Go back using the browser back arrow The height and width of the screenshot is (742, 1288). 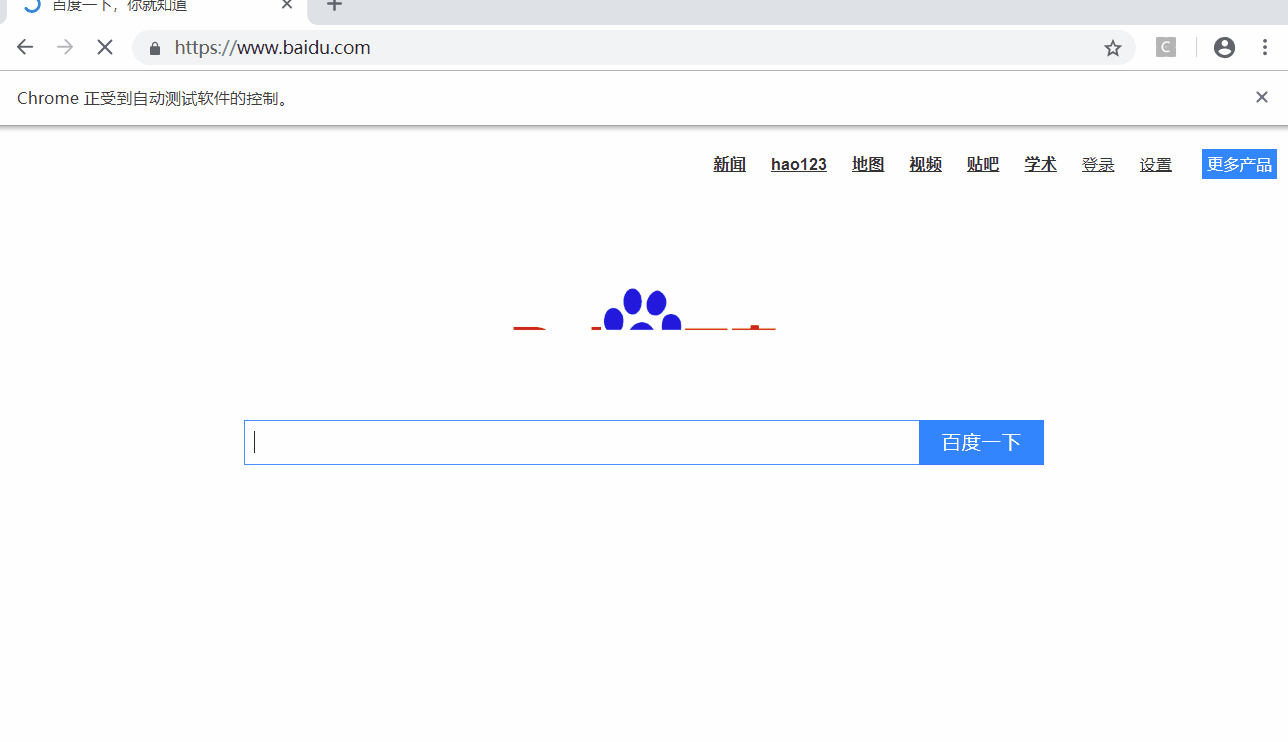pos(25,47)
